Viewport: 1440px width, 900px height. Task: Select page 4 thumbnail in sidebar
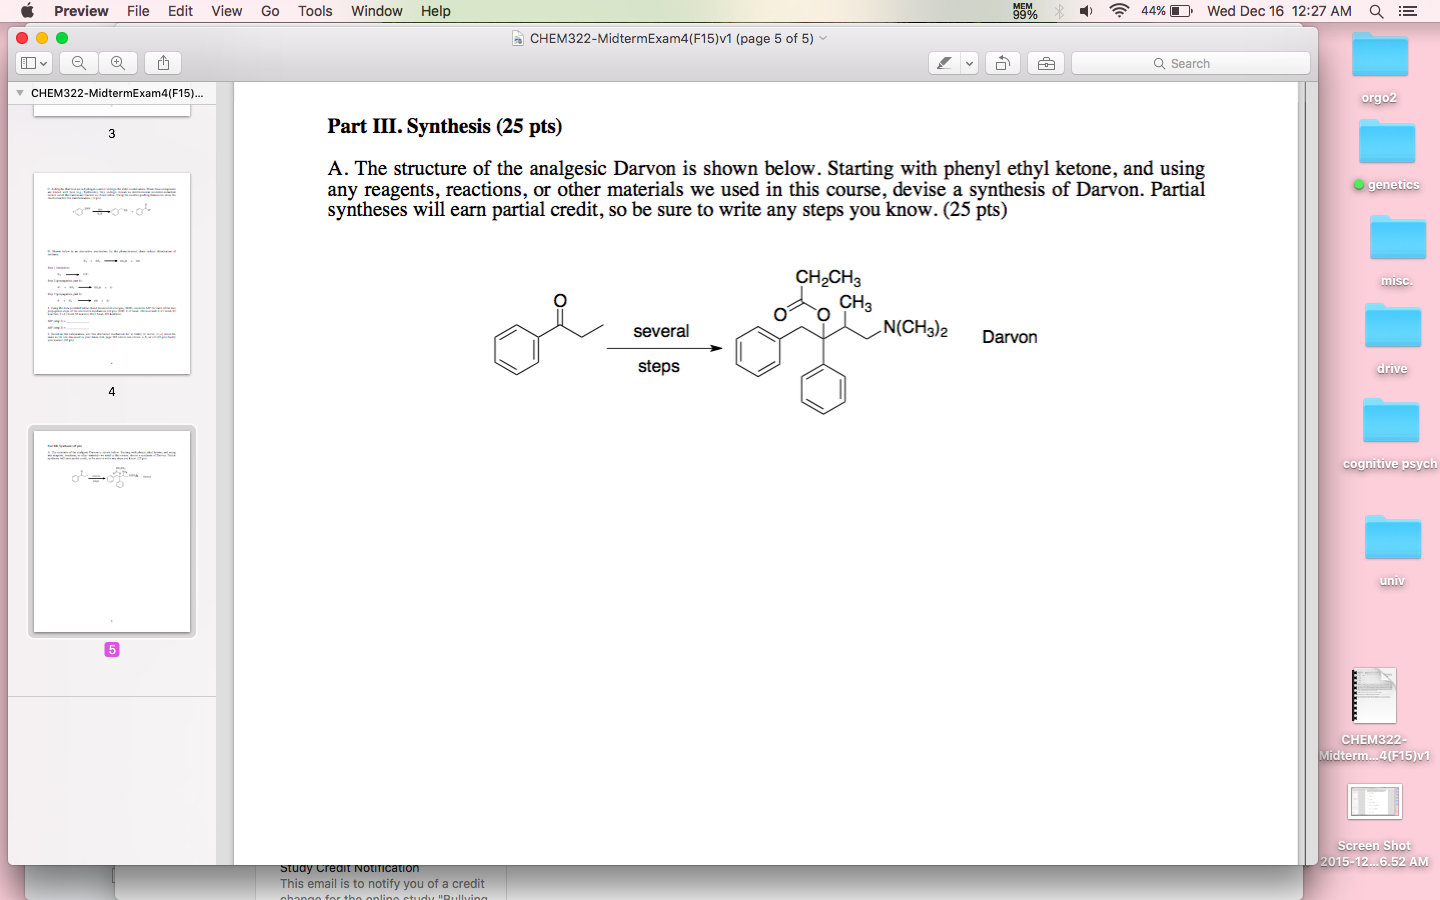(x=111, y=275)
